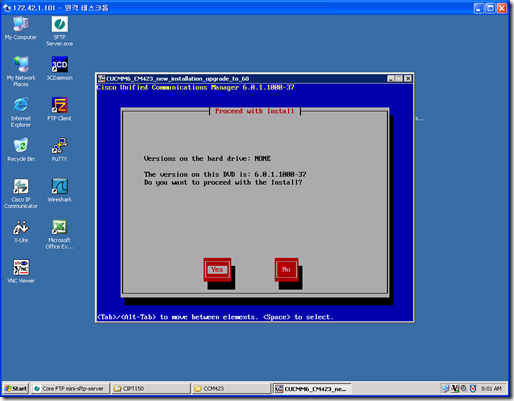
Task: Click the remote desktop title bar icon
Action: 7,8
